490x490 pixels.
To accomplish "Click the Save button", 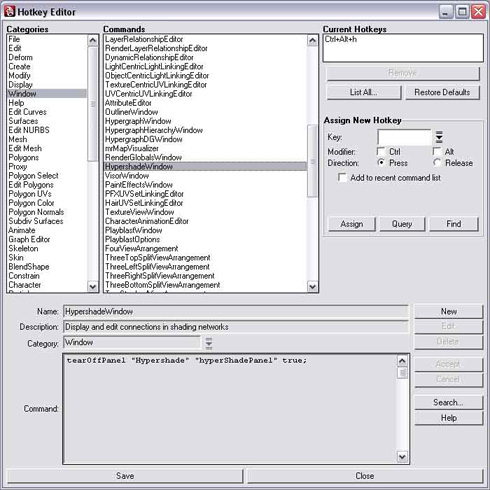I will pyautogui.click(x=125, y=476).
